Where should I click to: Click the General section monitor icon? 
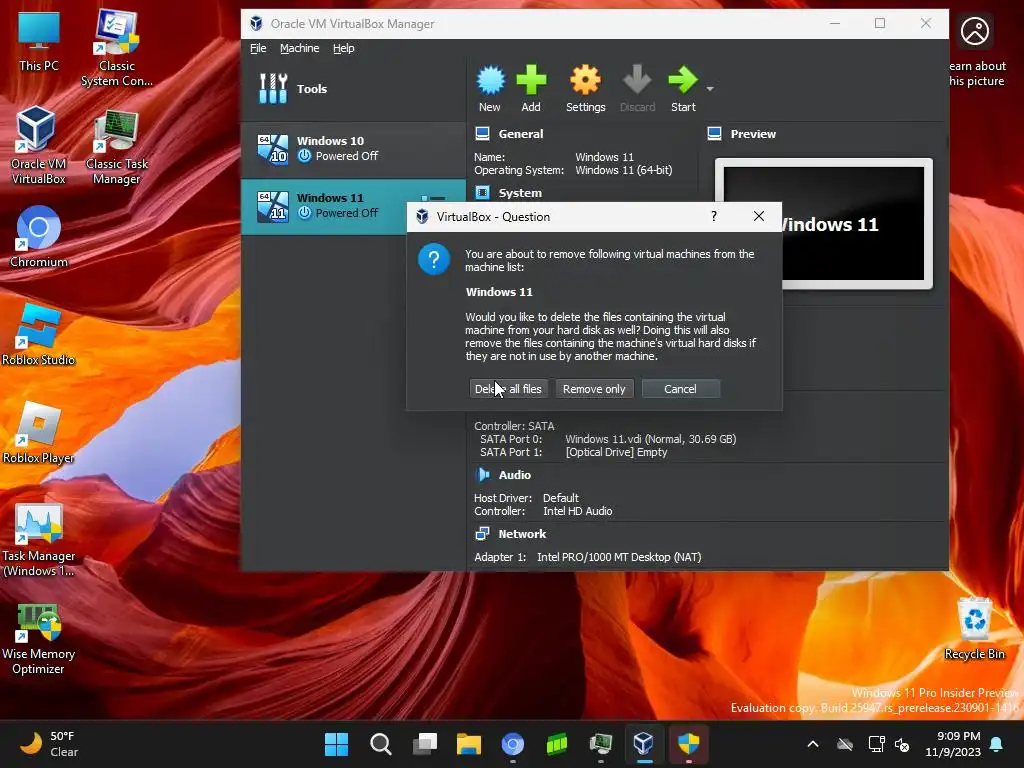(483, 134)
